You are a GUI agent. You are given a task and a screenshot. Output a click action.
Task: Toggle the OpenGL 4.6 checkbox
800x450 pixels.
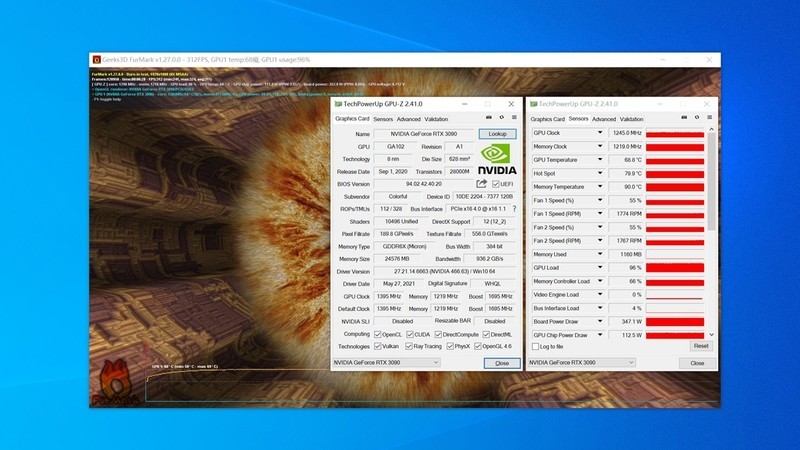(x=478, y=346)
